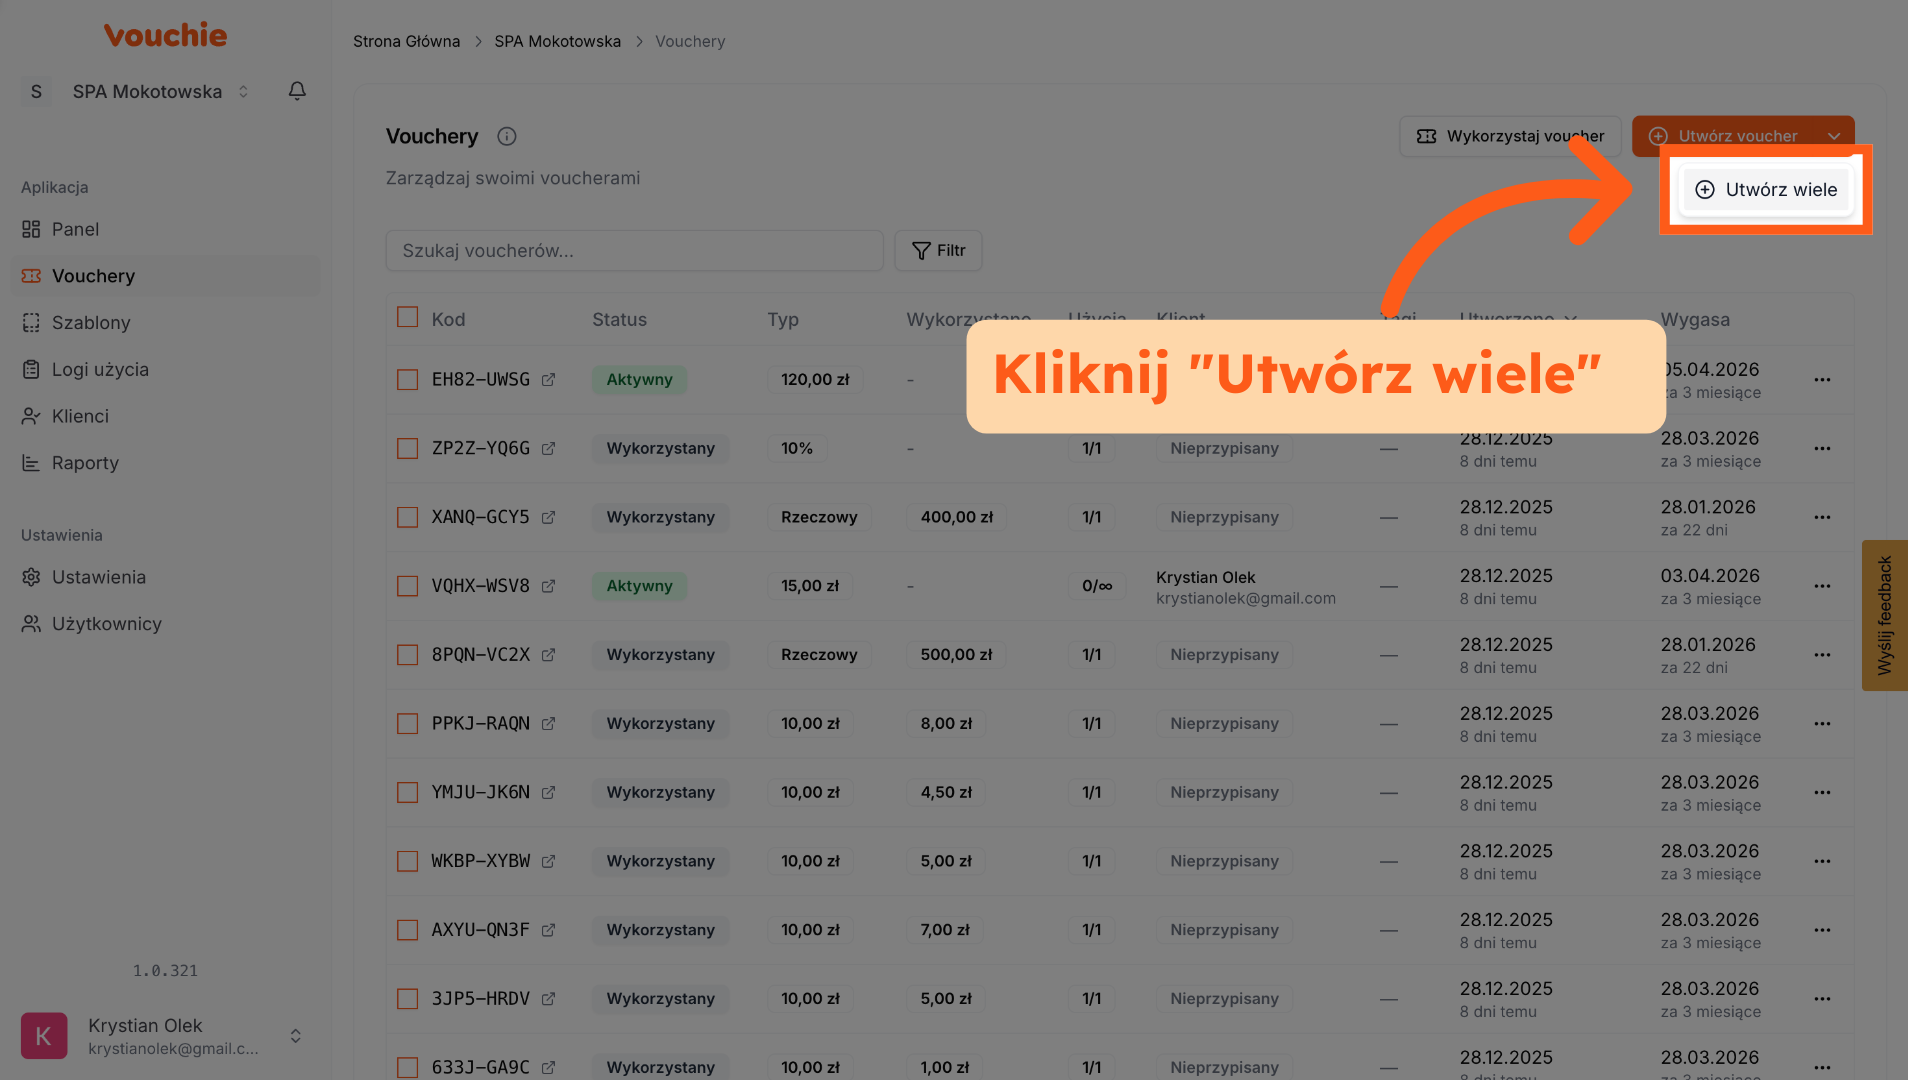Check the box for voucher YMJU-JK6N
This screenshot has width=1908, height=1080.
407,793
